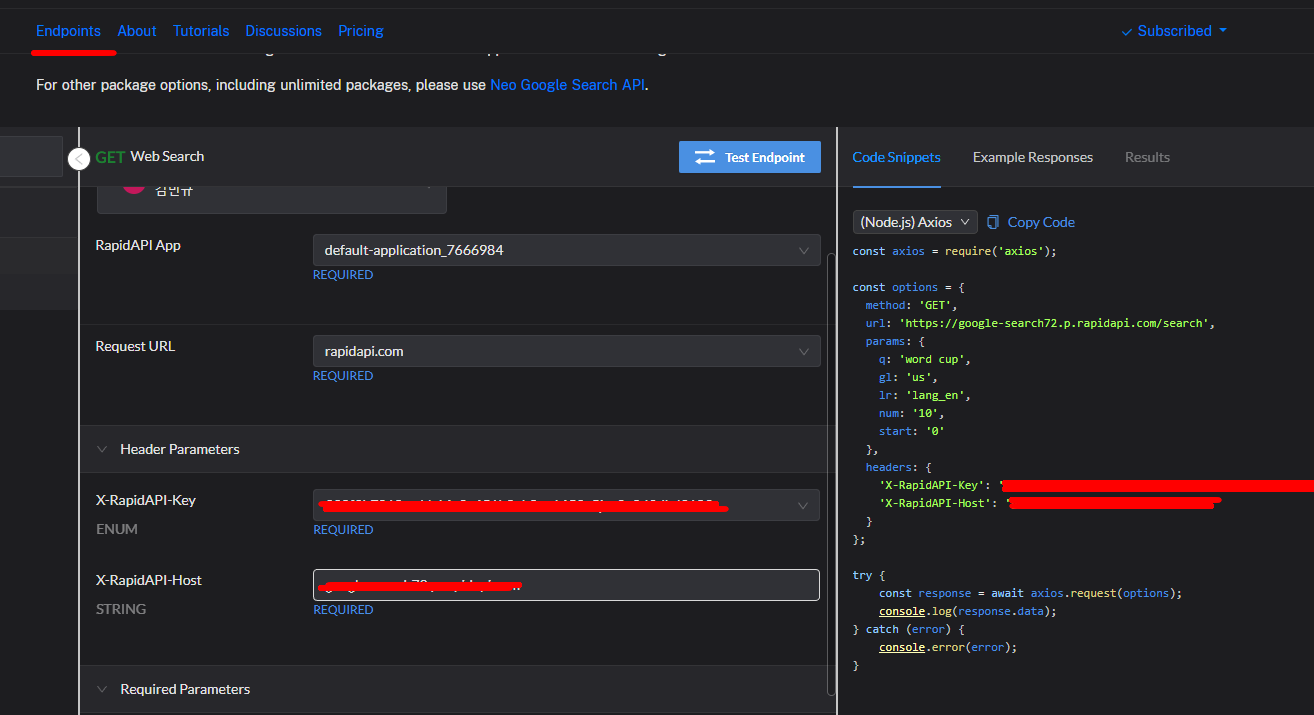
Task: Click the console.error(error) line
Action: point(948,647)
